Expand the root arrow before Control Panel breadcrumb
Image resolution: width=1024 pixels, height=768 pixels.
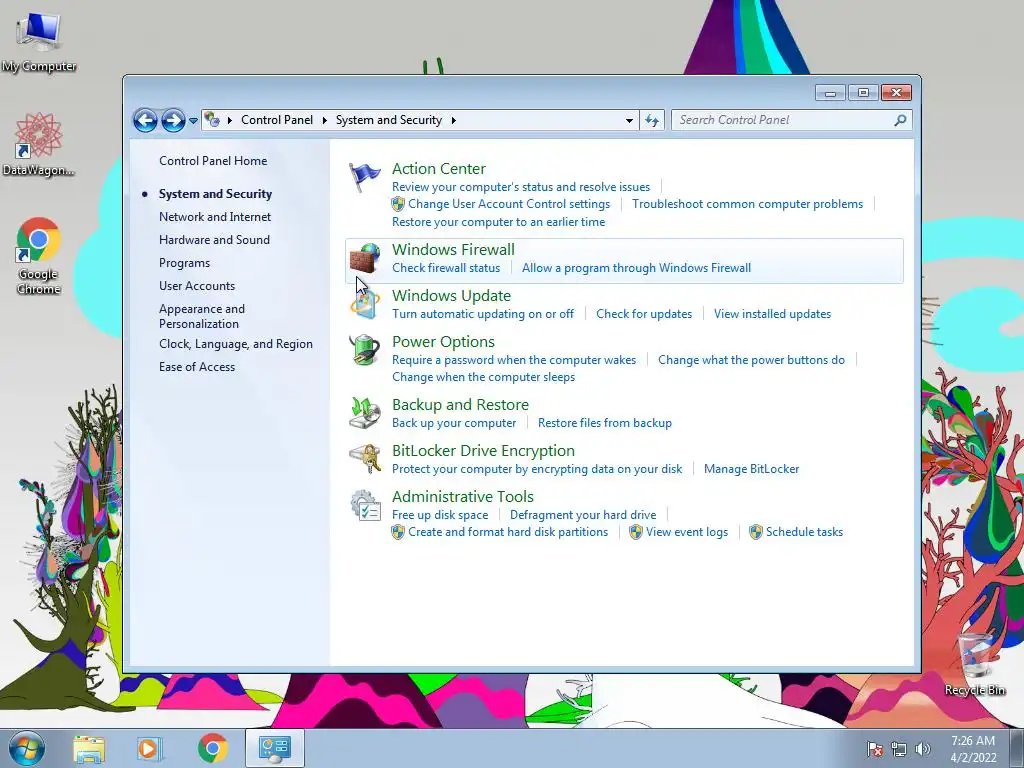(230, 120)
